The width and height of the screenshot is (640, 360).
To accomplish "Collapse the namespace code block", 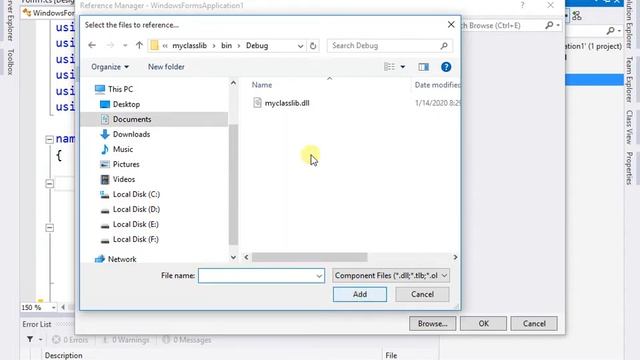I will (49, 139).
